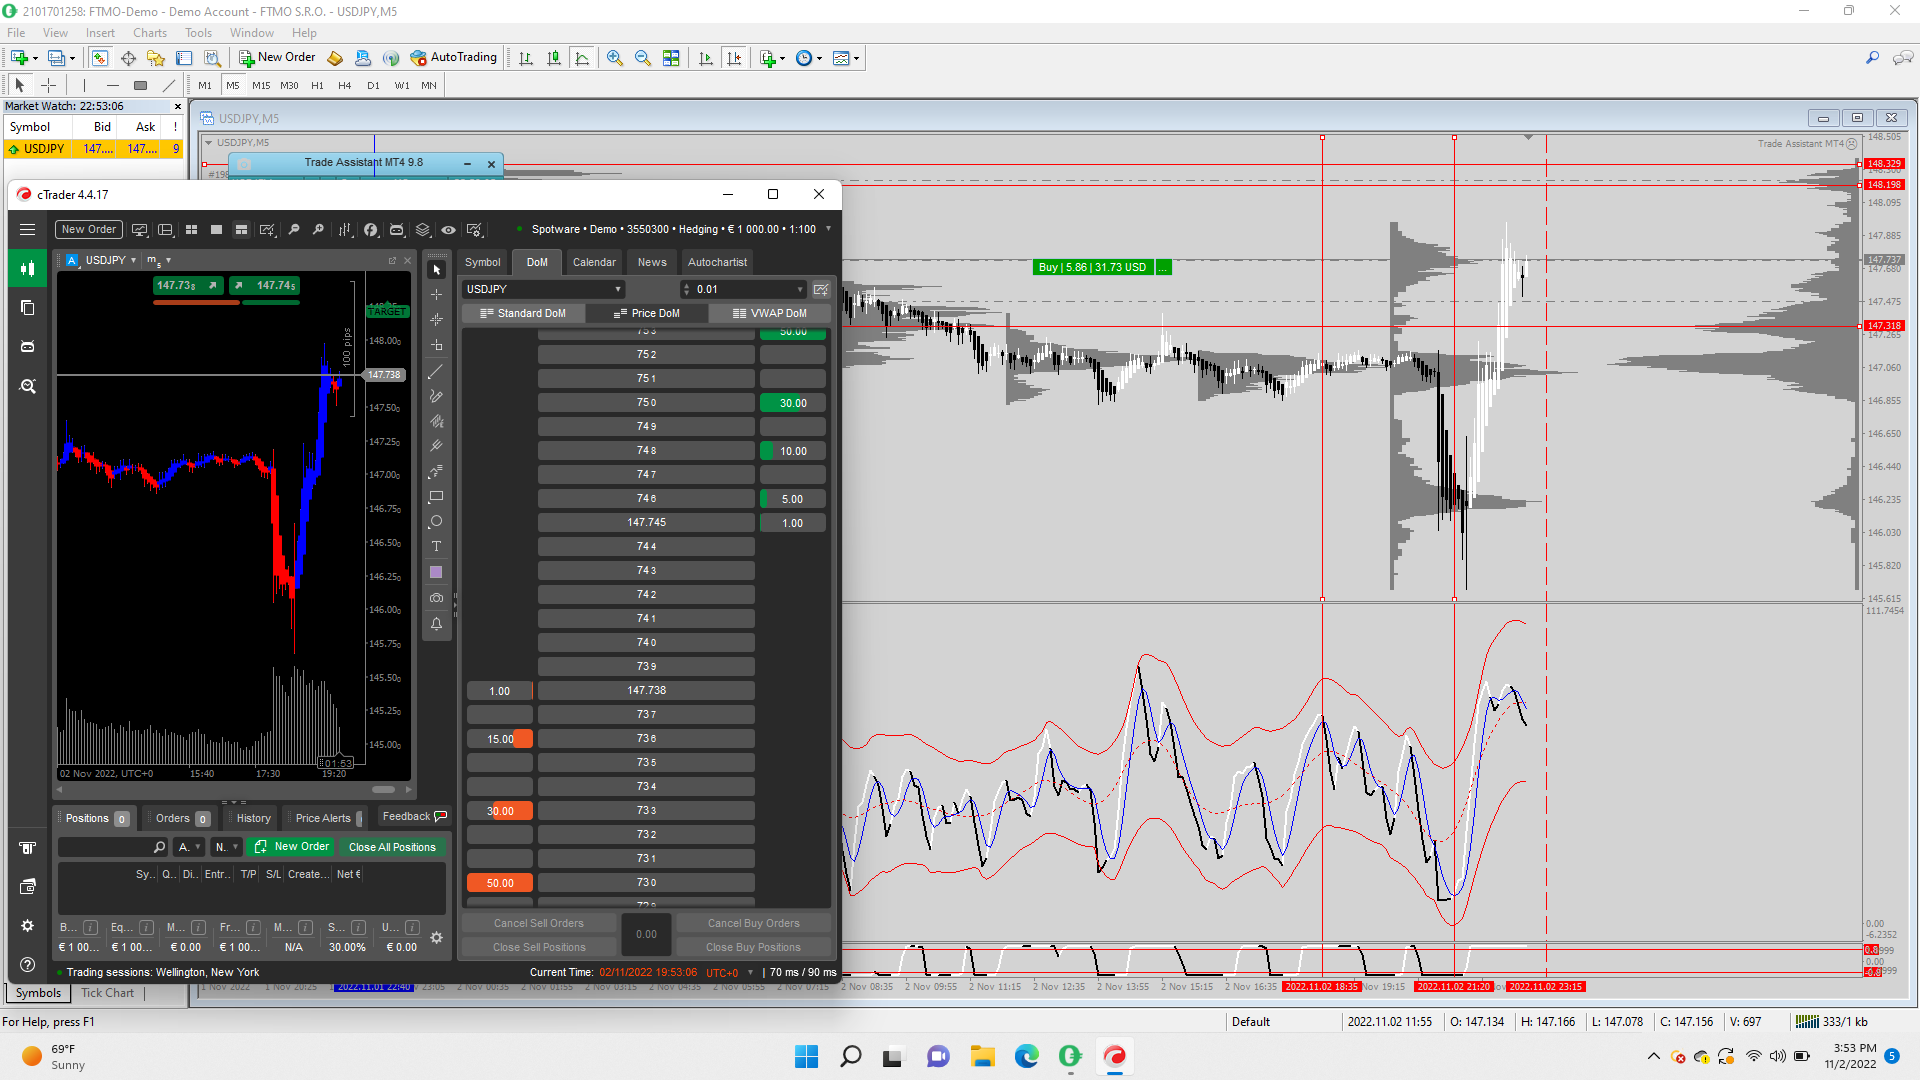The width and height of the screenshot is (1920, 1080).
Task: Expand the USDJPY symbol dropdown in DoM
Action: 618,290
